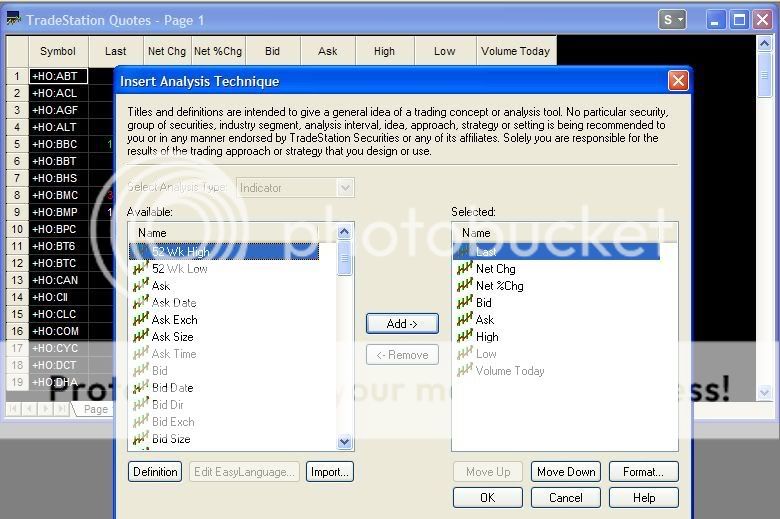Open Help for the dialog

point(644,498)
